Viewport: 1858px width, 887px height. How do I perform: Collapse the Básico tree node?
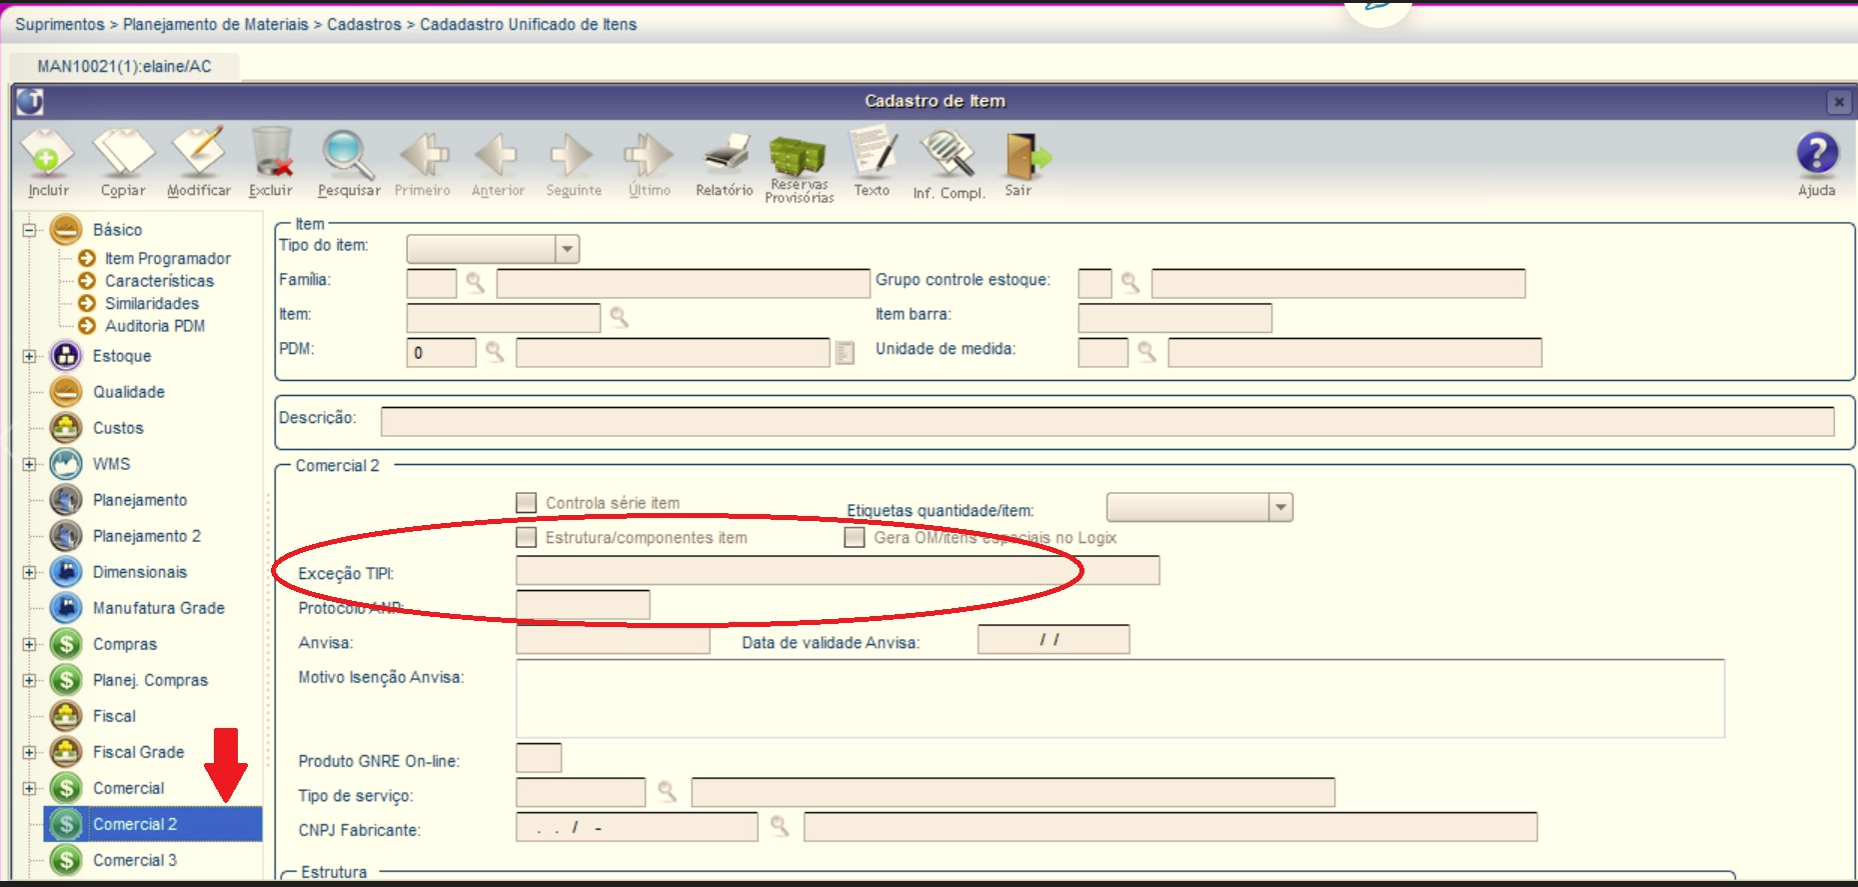pyautogui.click(x=30, y=230)
